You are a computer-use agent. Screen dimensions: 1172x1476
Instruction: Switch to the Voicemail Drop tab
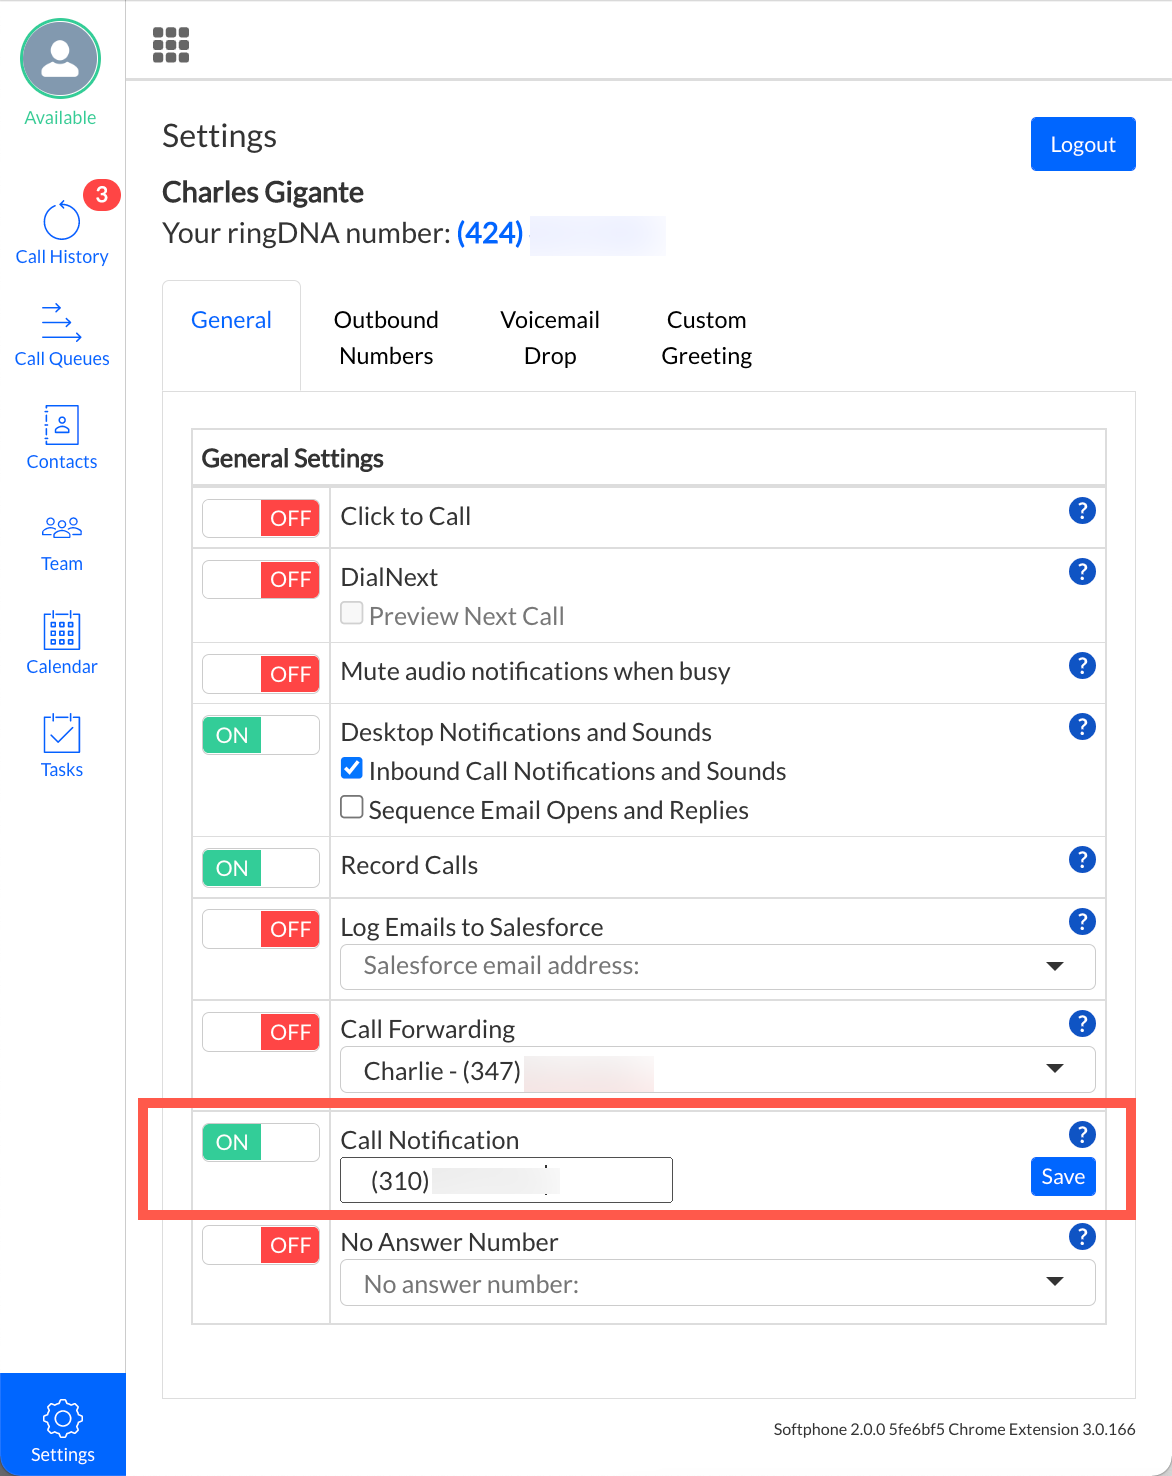point(550,338)
